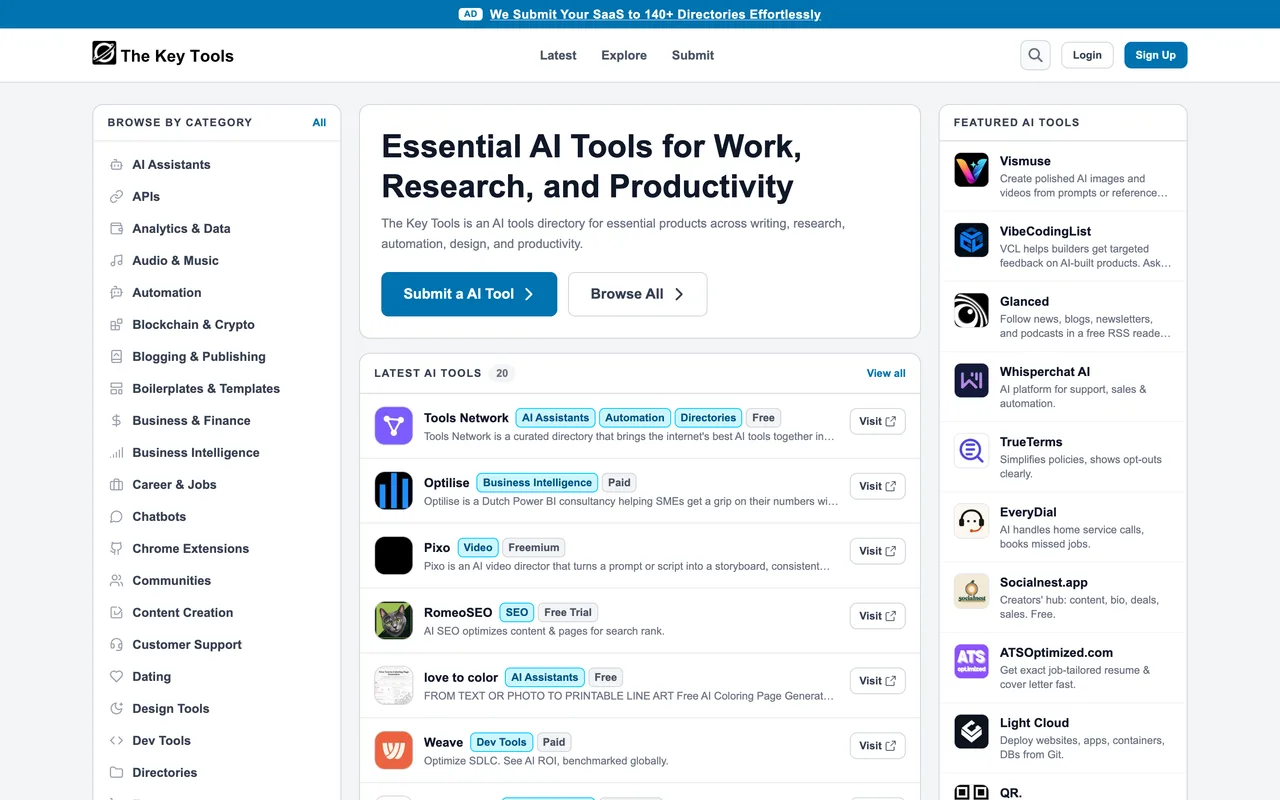
Task: Visit Tools Network external link
Action: click(878, 421)
